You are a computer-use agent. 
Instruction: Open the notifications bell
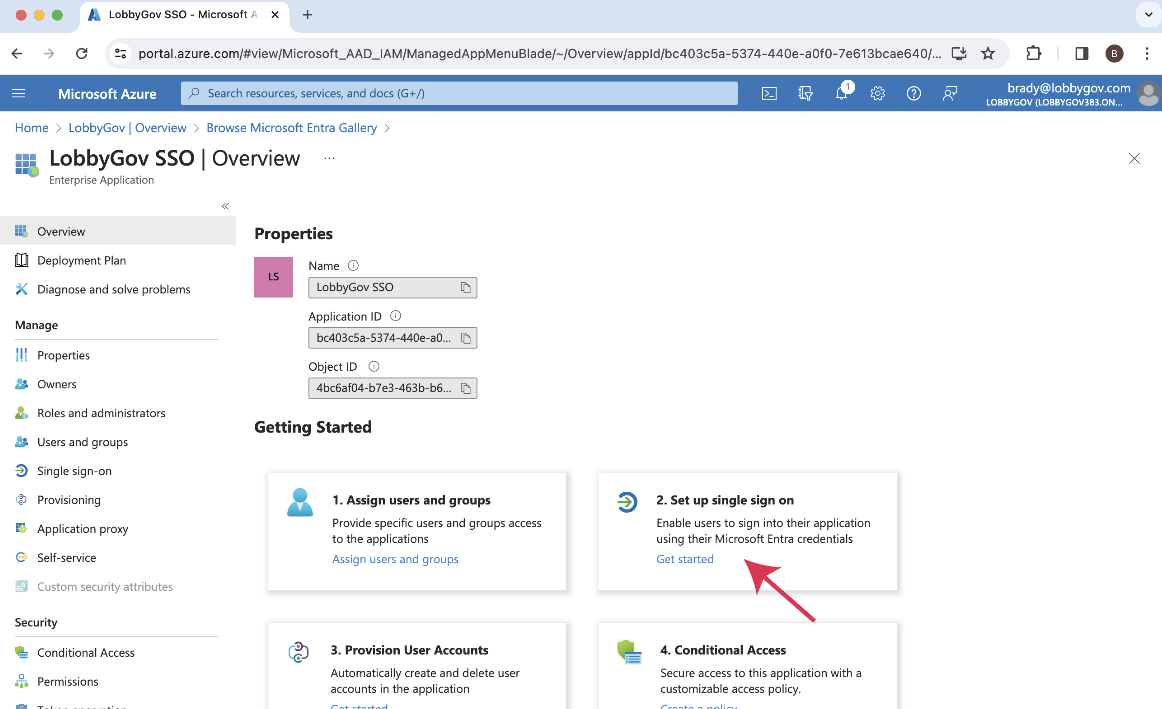(842, 93)
